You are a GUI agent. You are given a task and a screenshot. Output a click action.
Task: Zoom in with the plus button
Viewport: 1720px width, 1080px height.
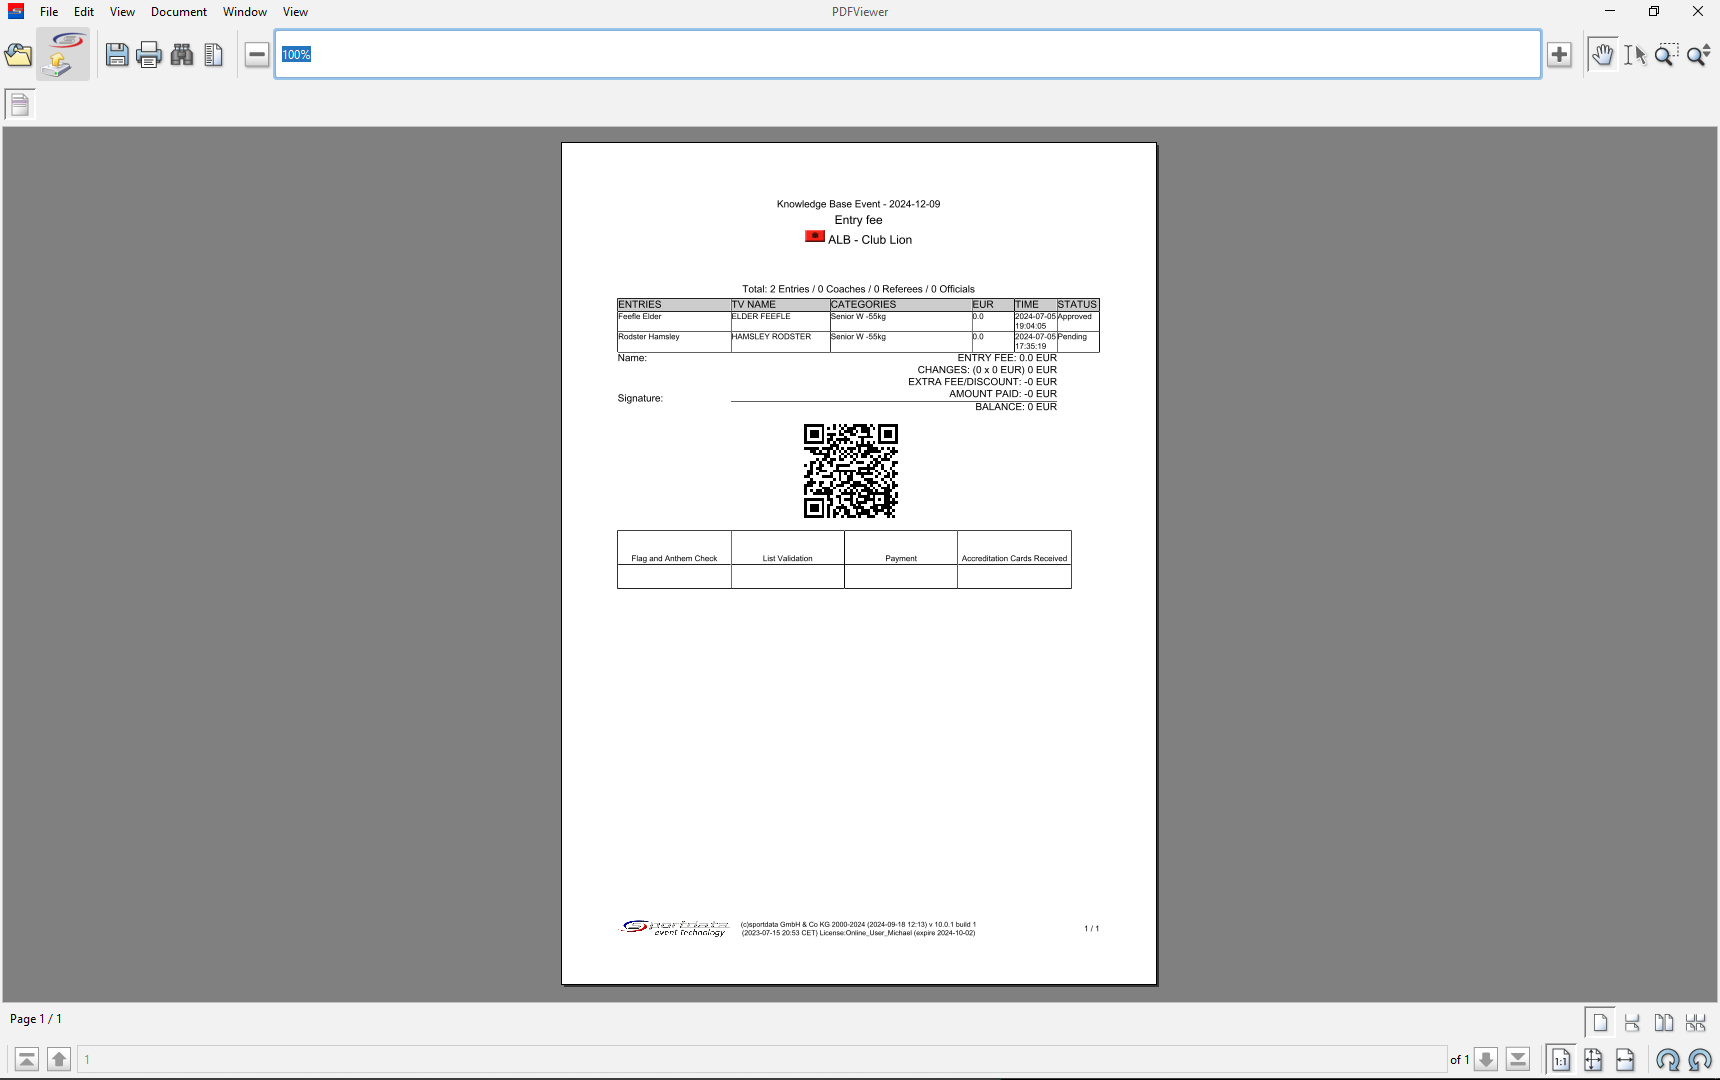(x=1559, y=54)
